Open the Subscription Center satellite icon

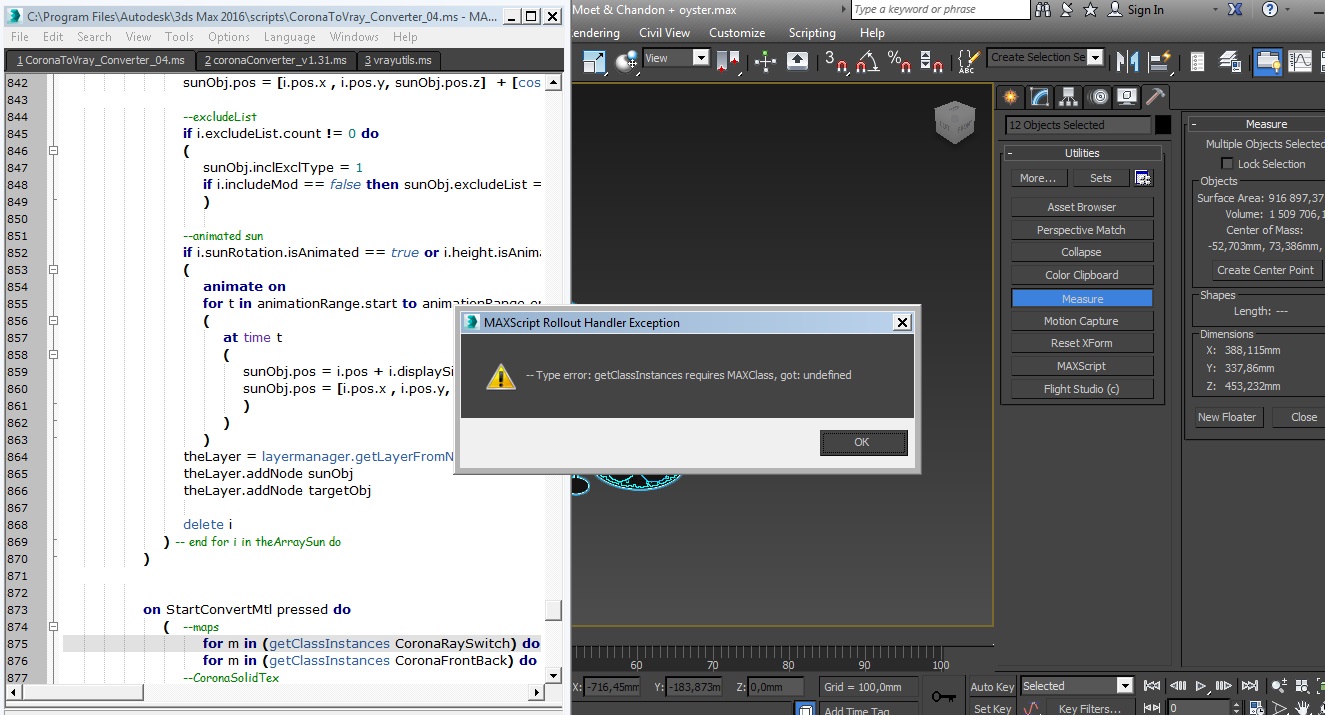1066,9
